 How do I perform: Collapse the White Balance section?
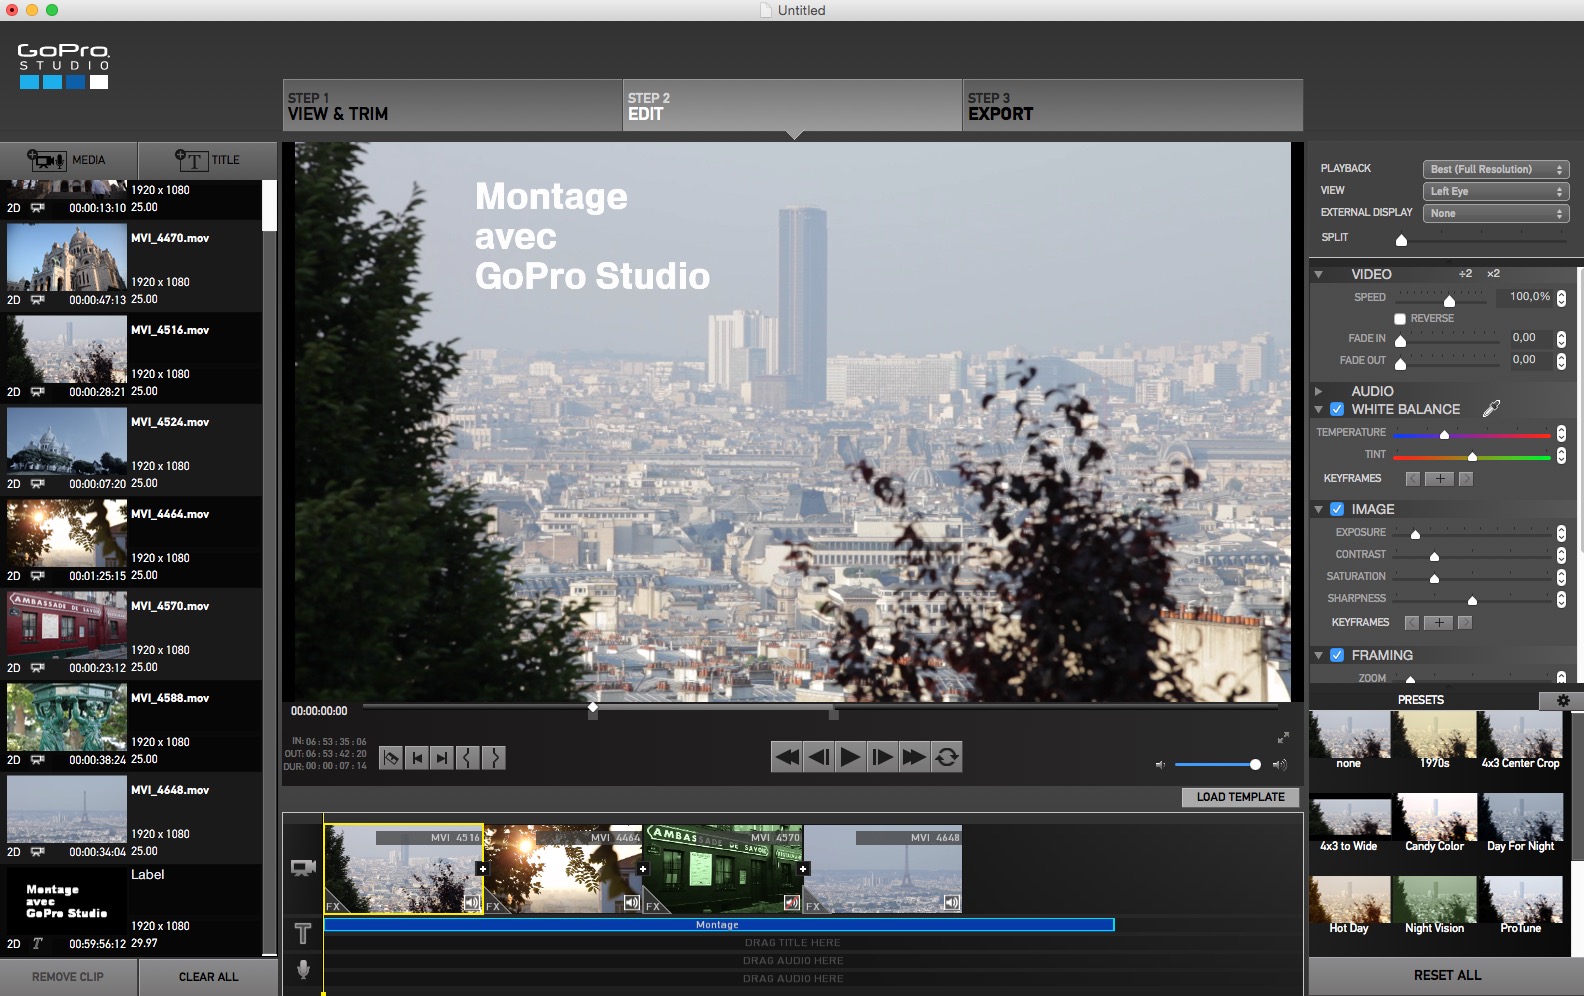coord(1318,409)
